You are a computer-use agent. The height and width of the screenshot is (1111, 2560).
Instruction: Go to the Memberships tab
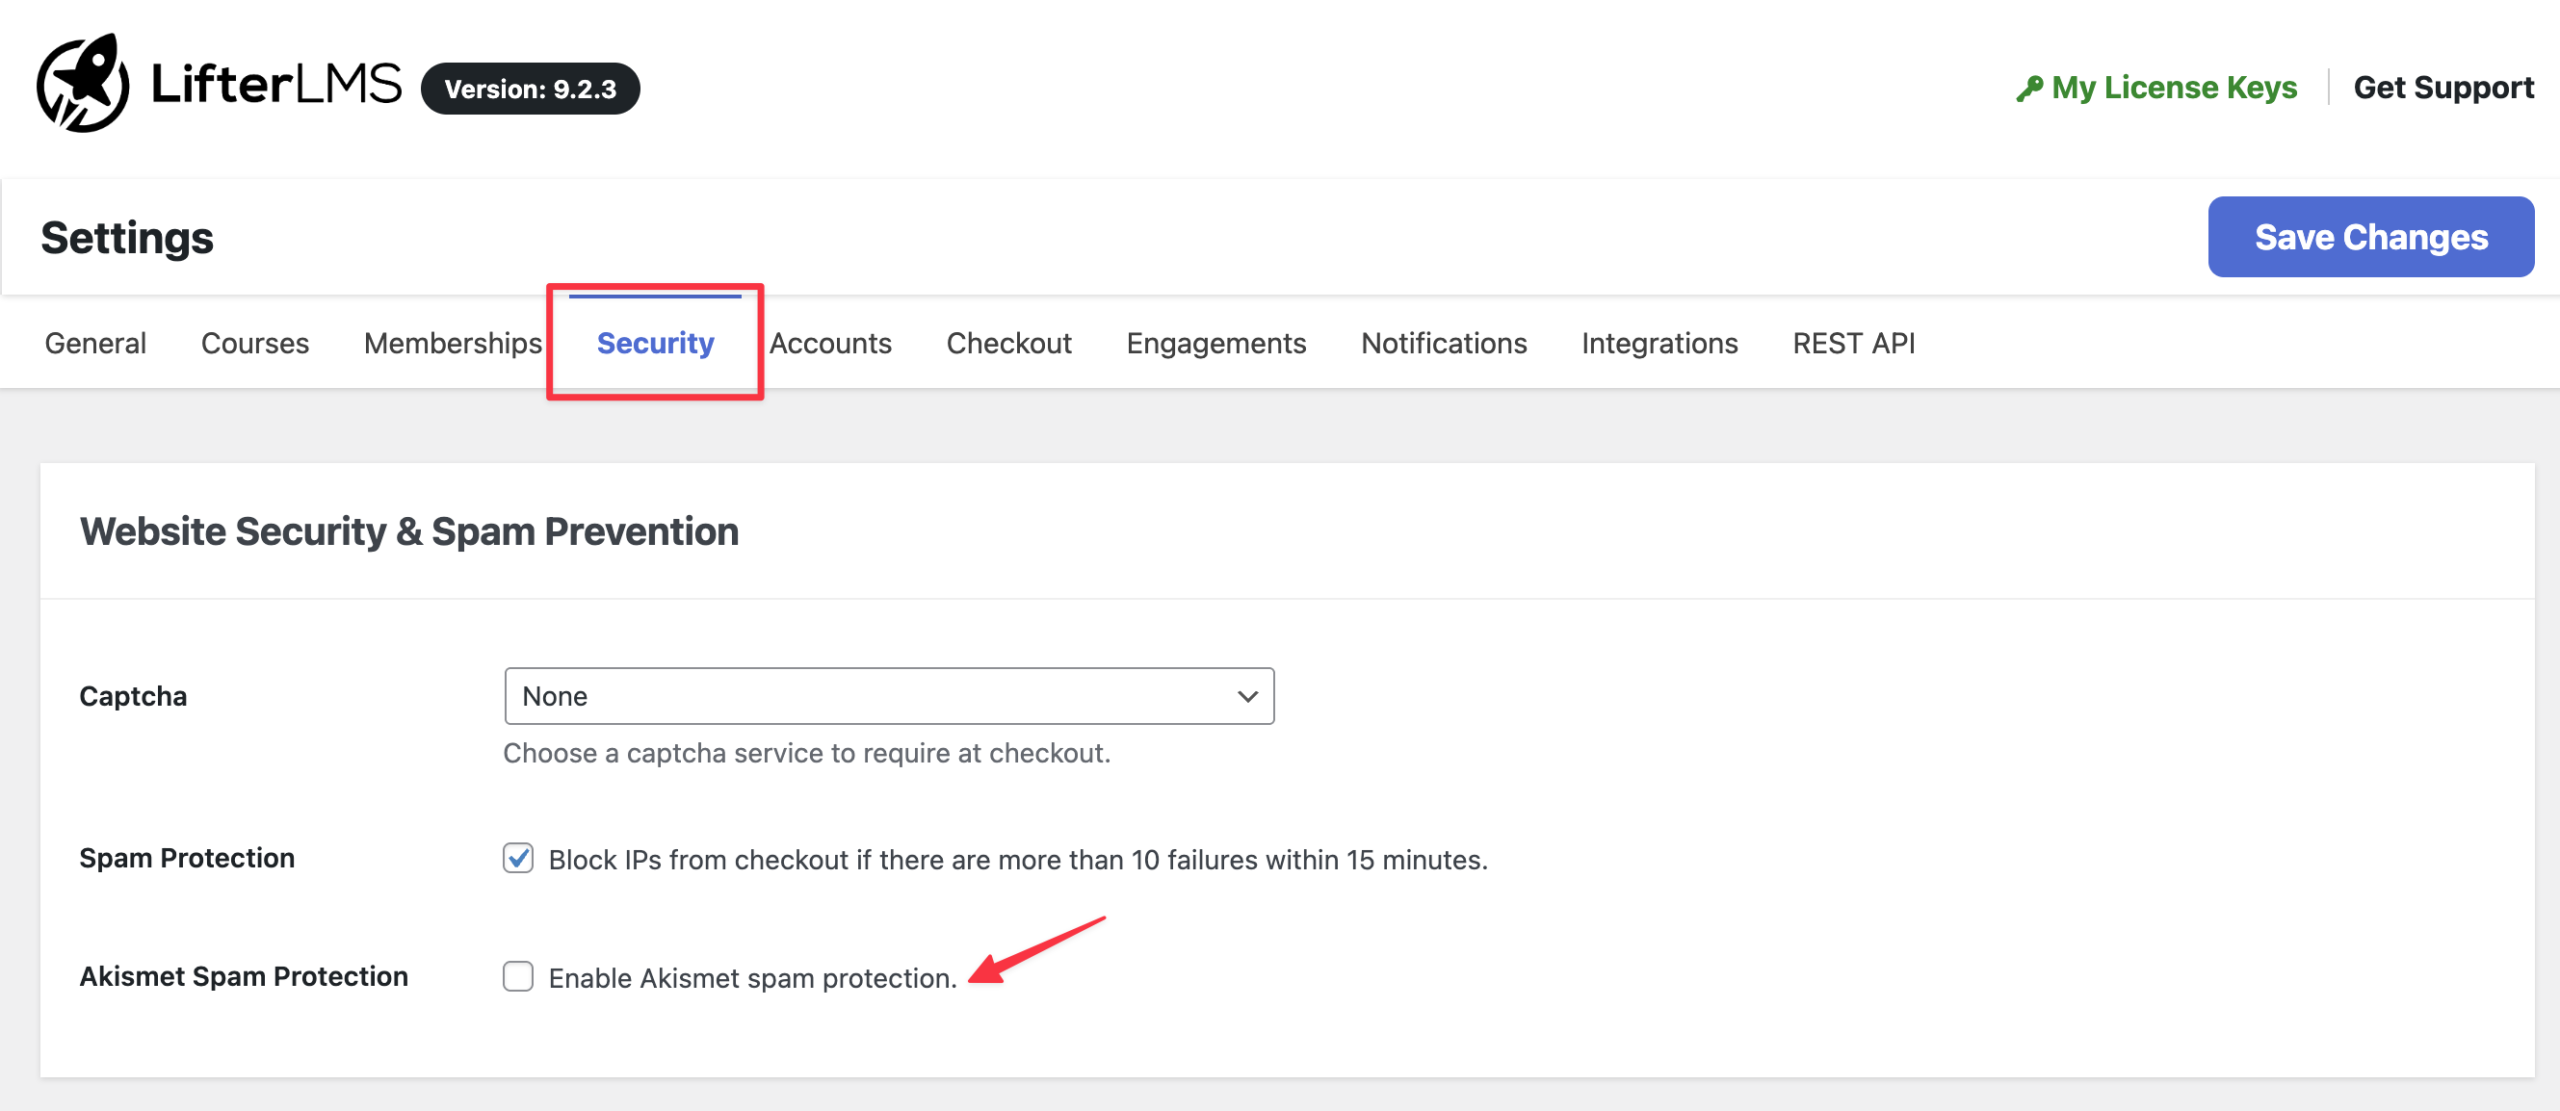(x=453, y=343)
